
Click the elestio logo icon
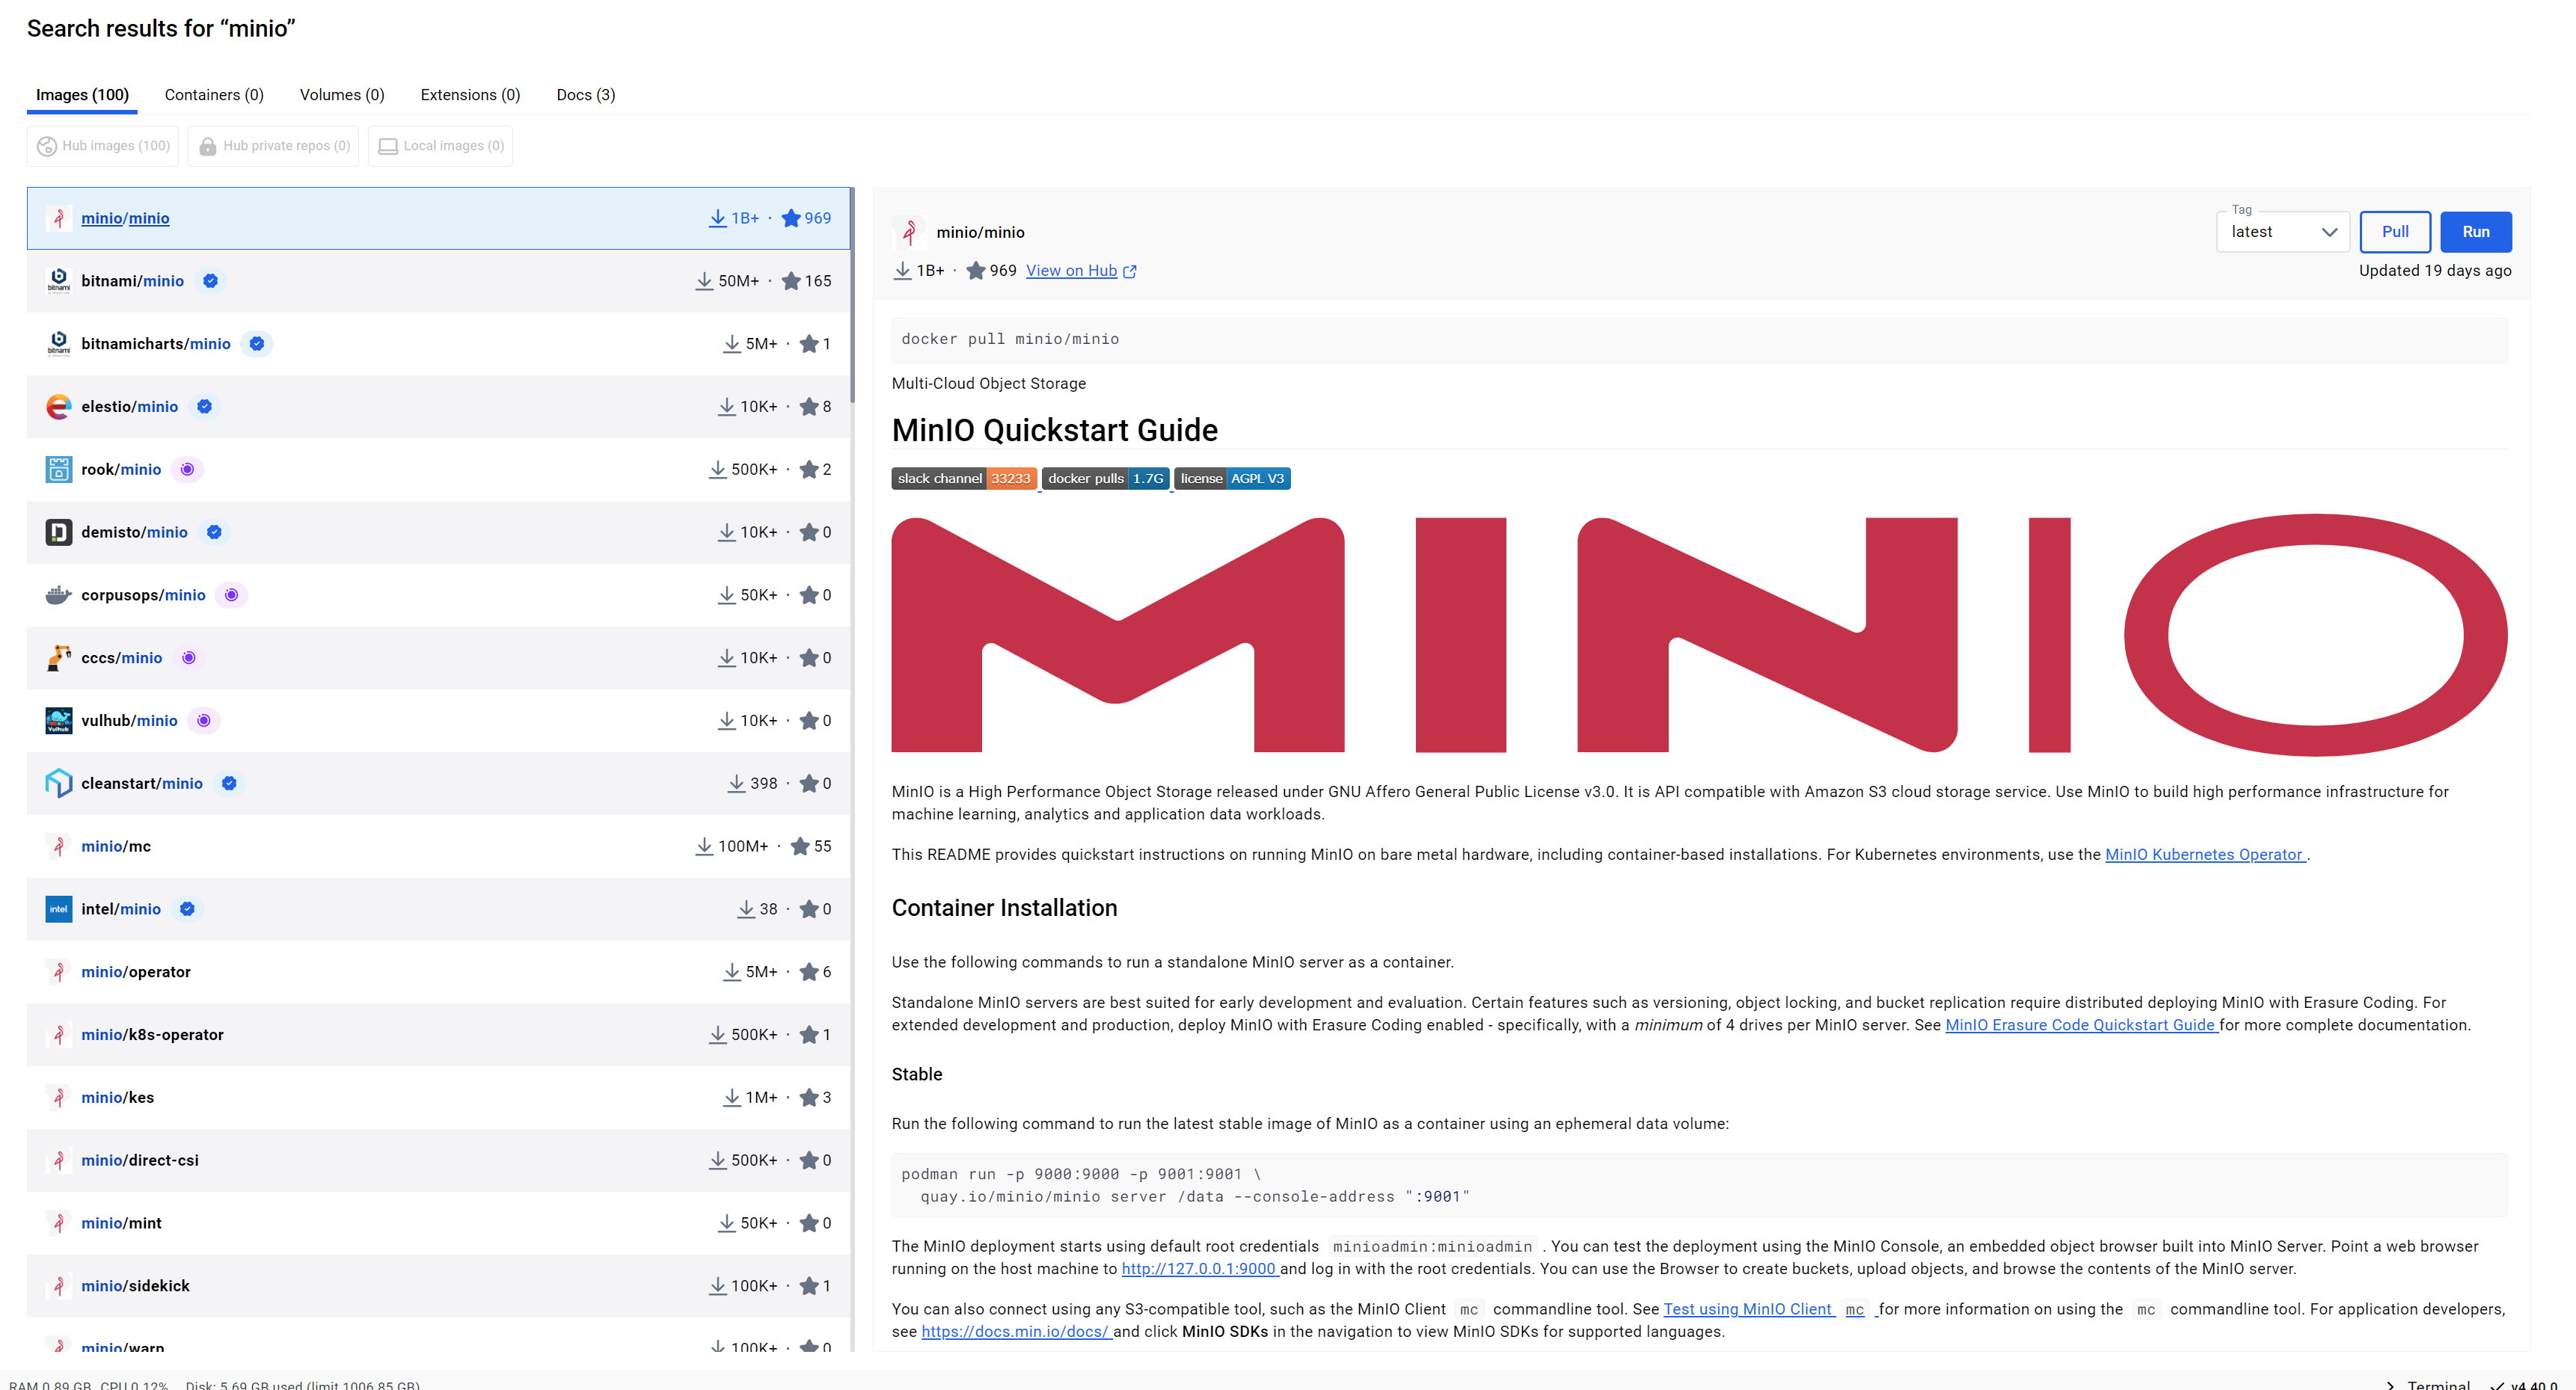click(x=59, y=407)
